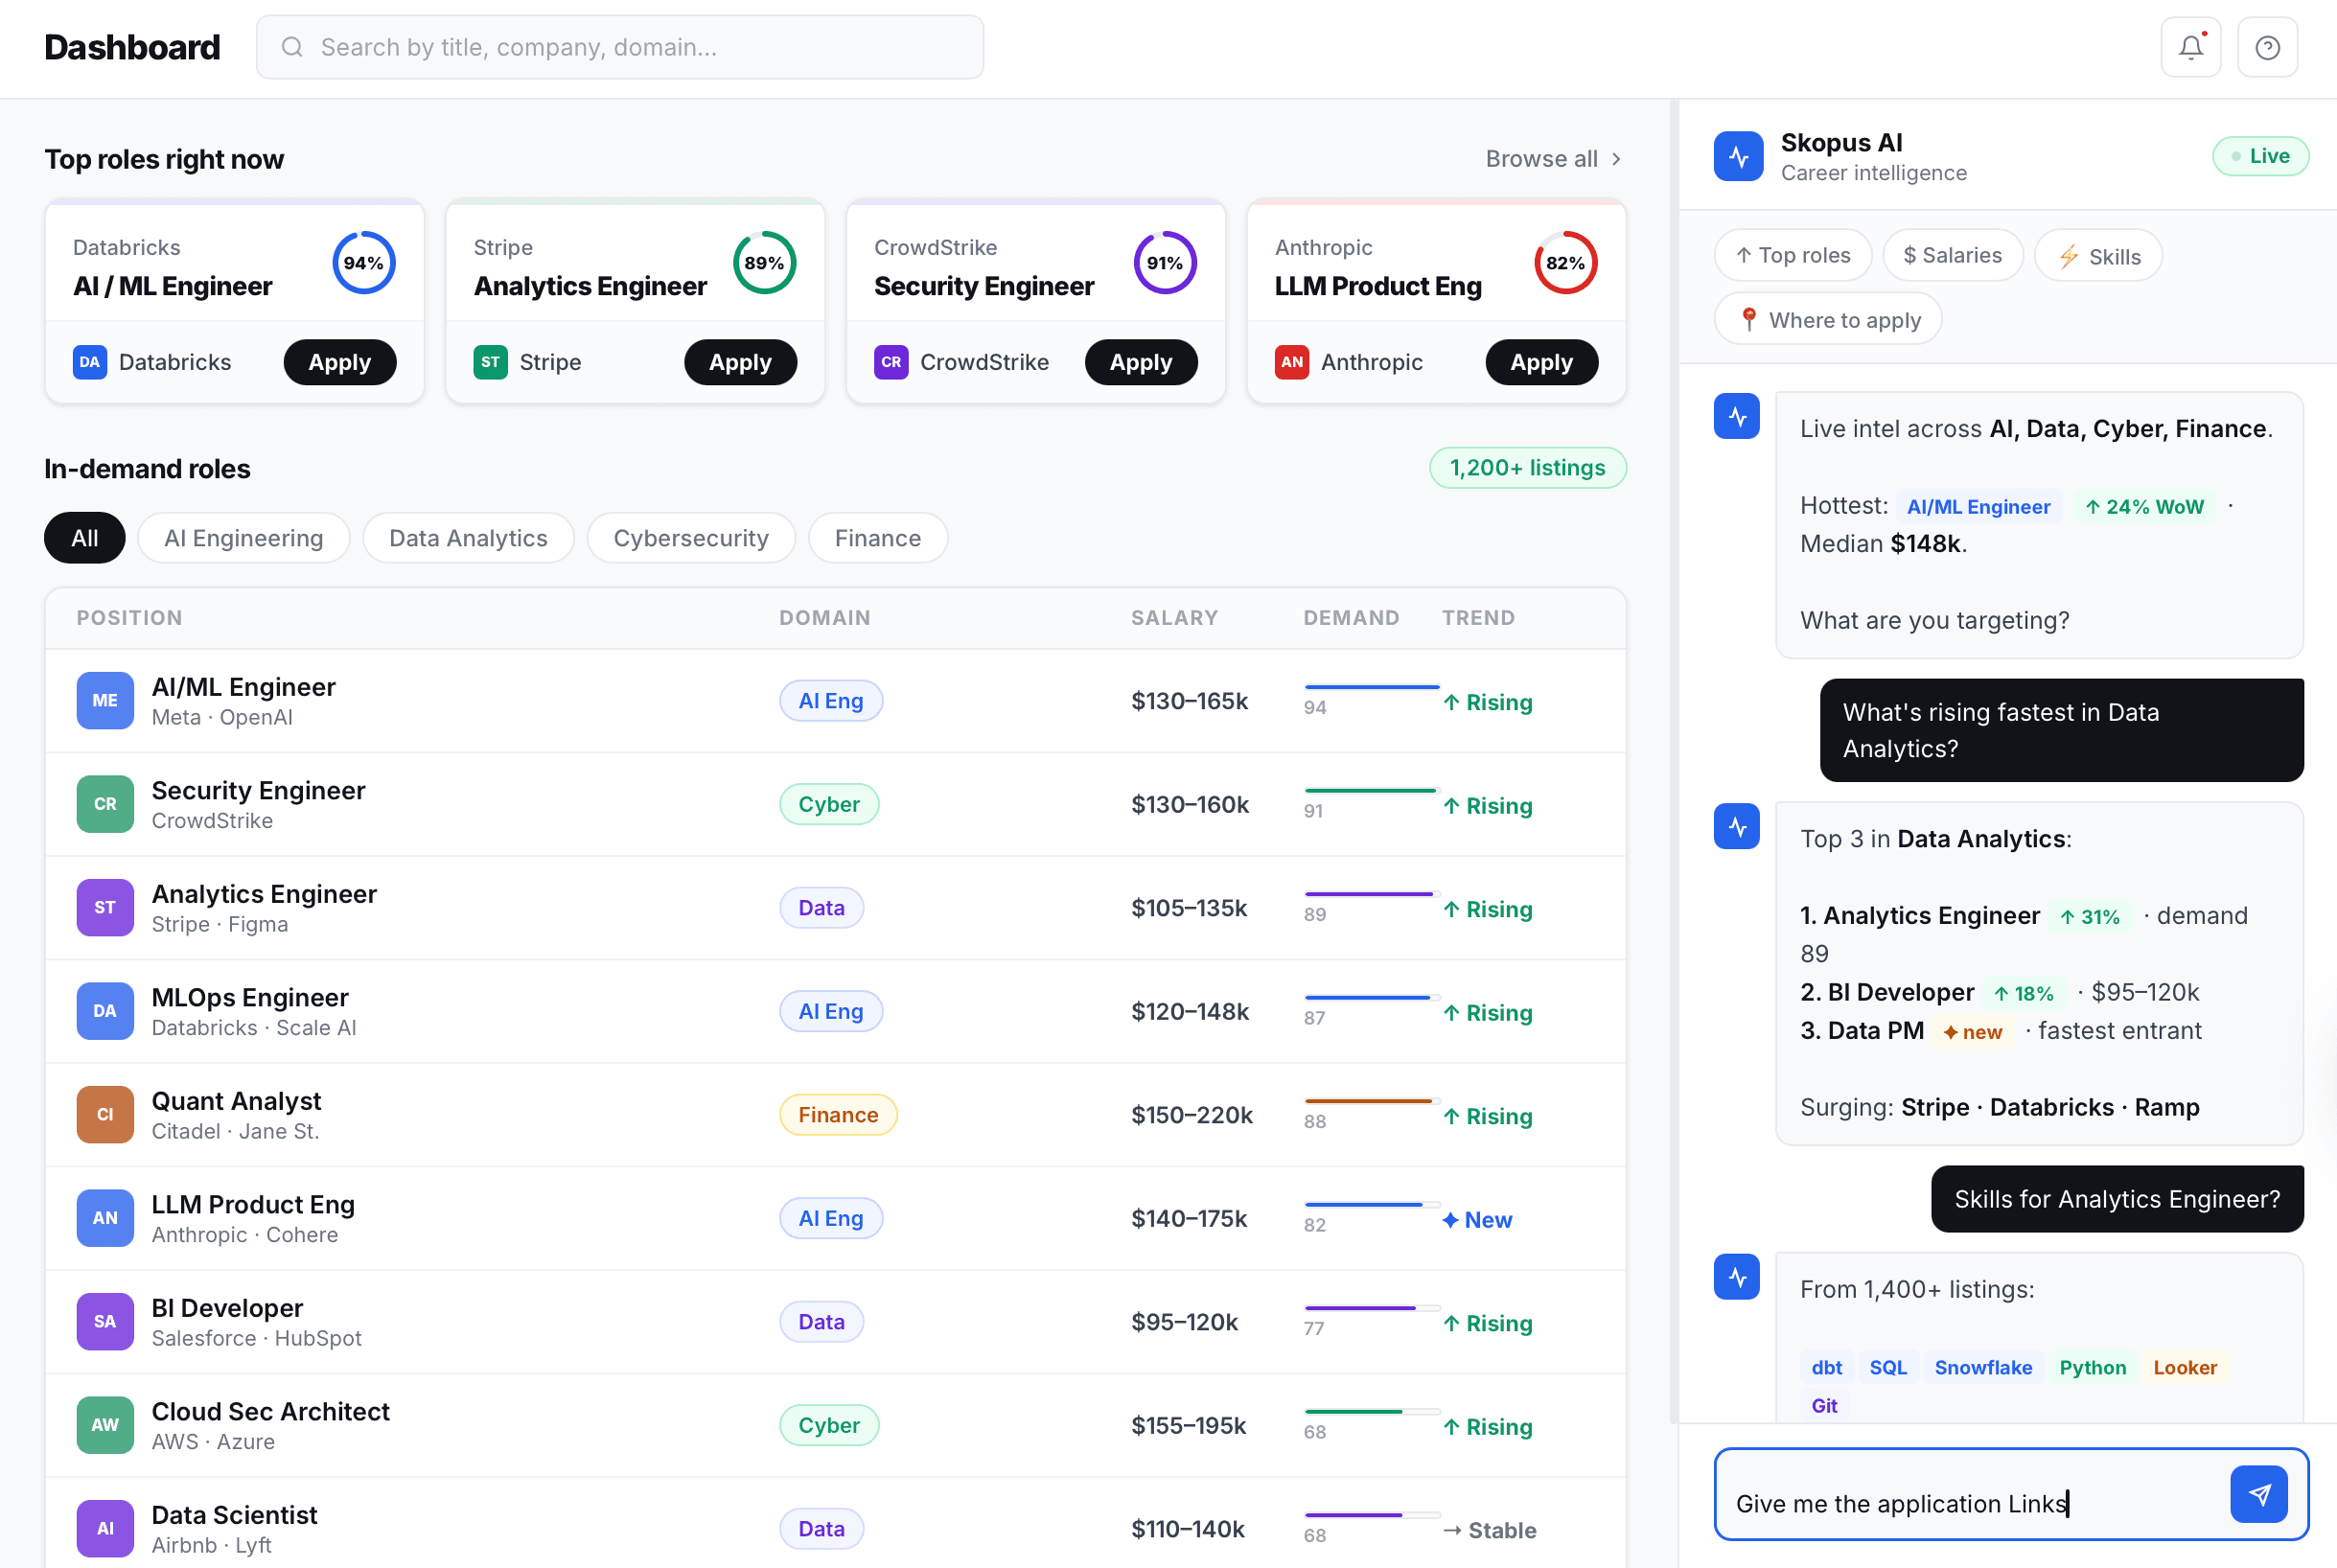2337x1568 pixels.
Task: Click the New trend label for LLM Product Eng
Action: pos(1478,1220)
